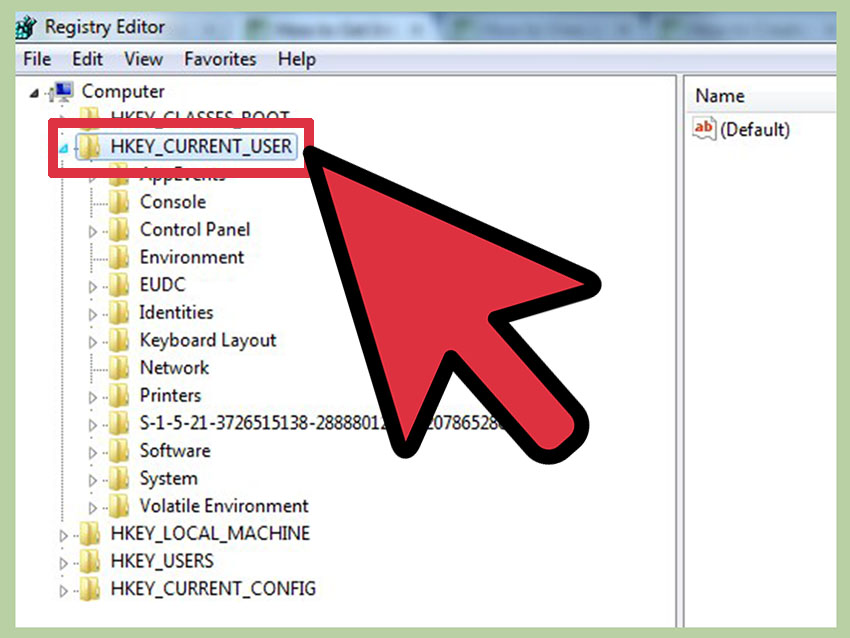The height and width of the screenshot is (638, 850).
Task: Expand the Control Panel key
Action: tap(93, 231)
